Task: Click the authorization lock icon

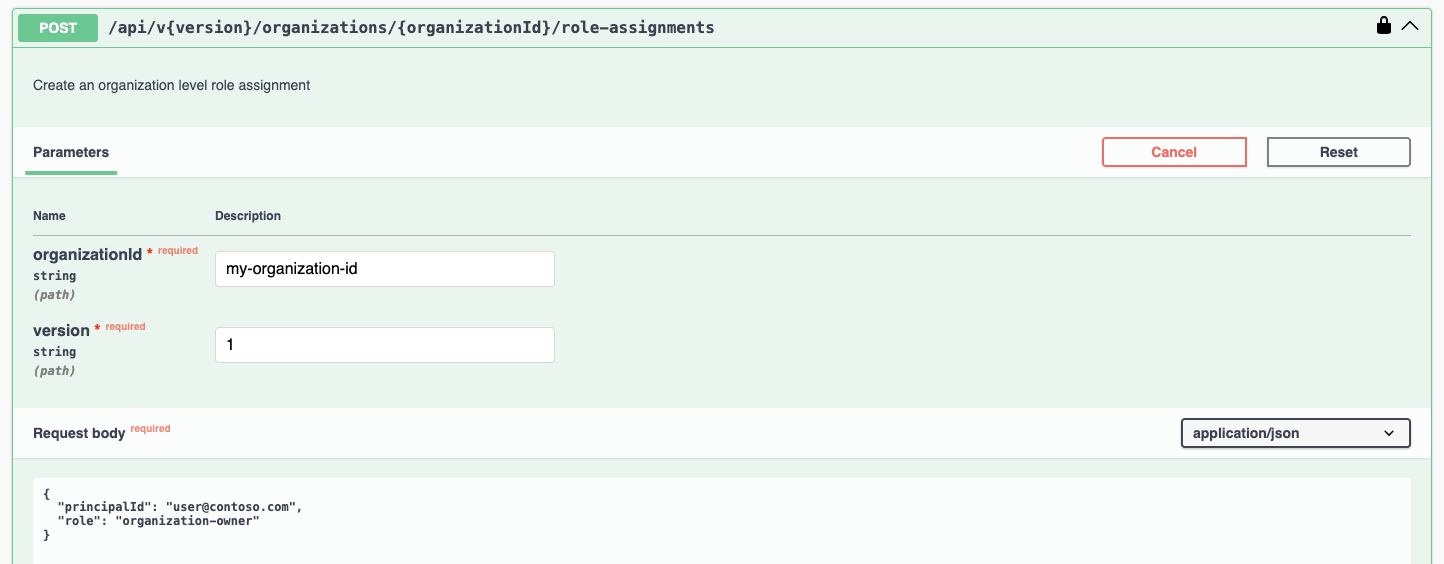Action: (x=1384, y=26)
